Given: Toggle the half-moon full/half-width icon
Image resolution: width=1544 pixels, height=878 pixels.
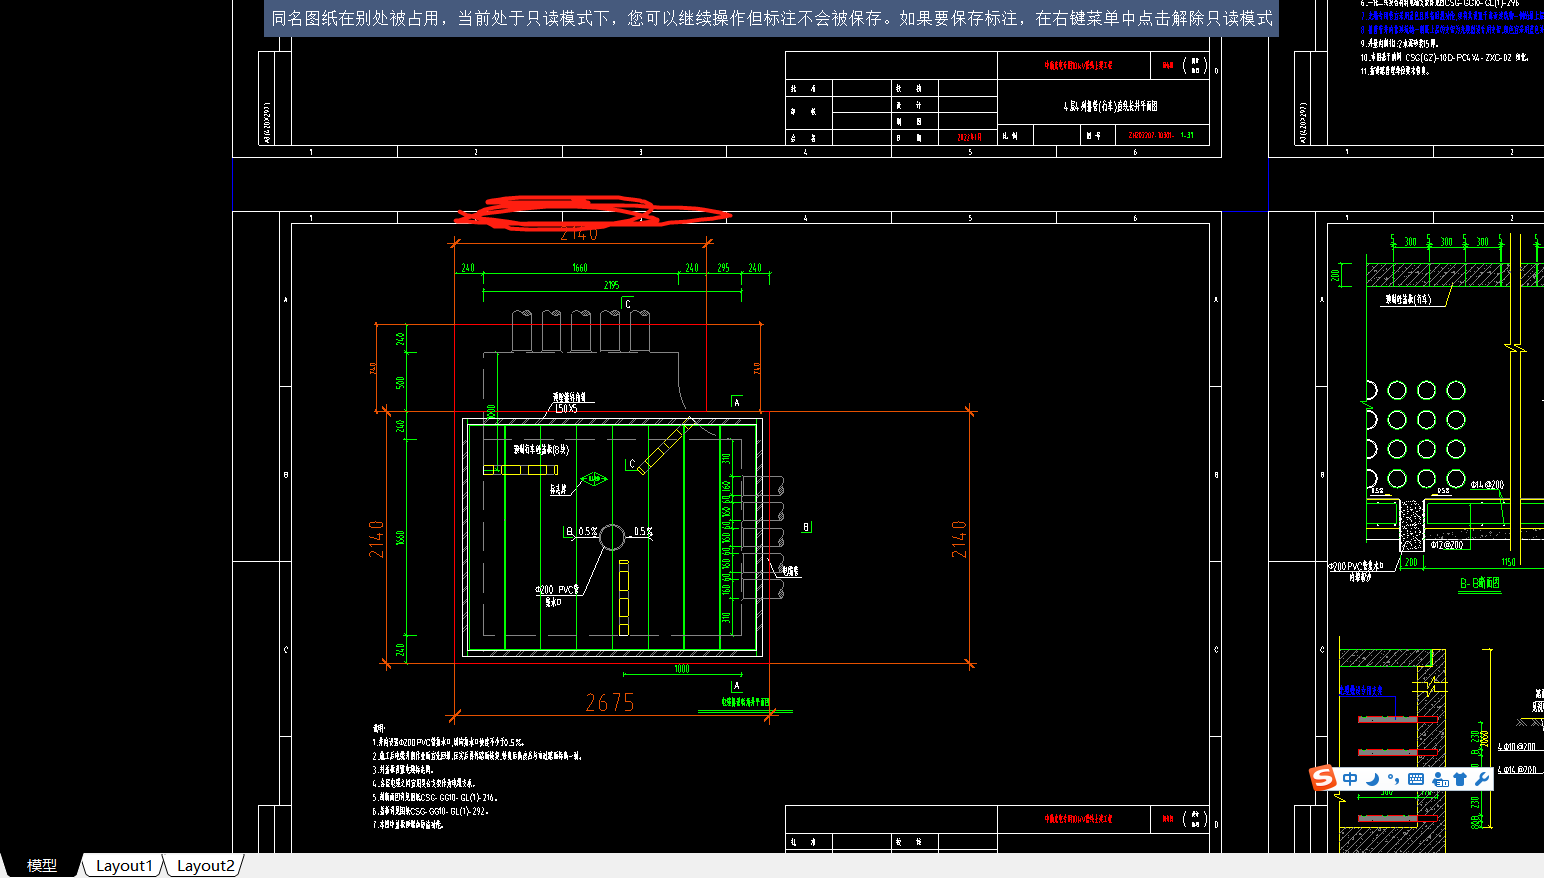Looking at the screenshot, I should point(1372,779).
